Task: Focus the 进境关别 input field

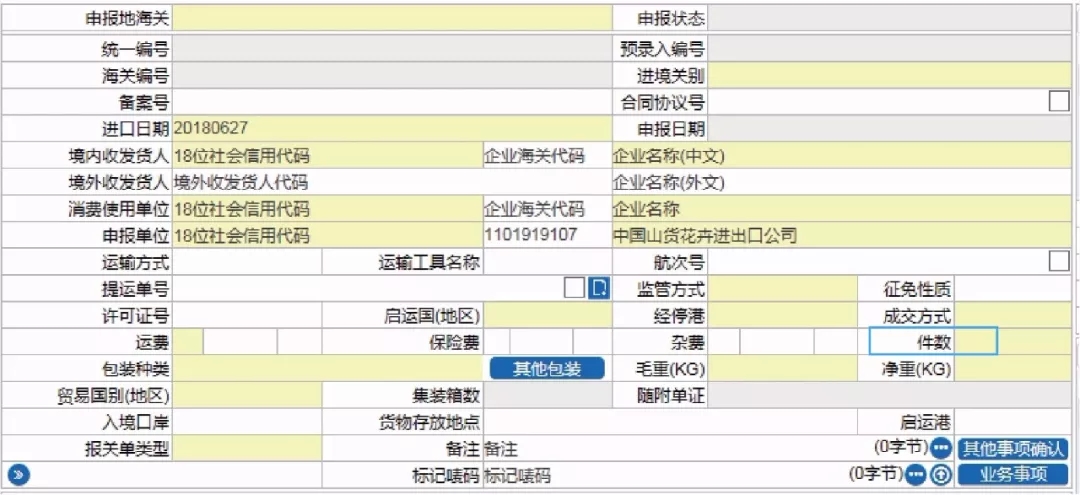Action: [x=891, y=75]
